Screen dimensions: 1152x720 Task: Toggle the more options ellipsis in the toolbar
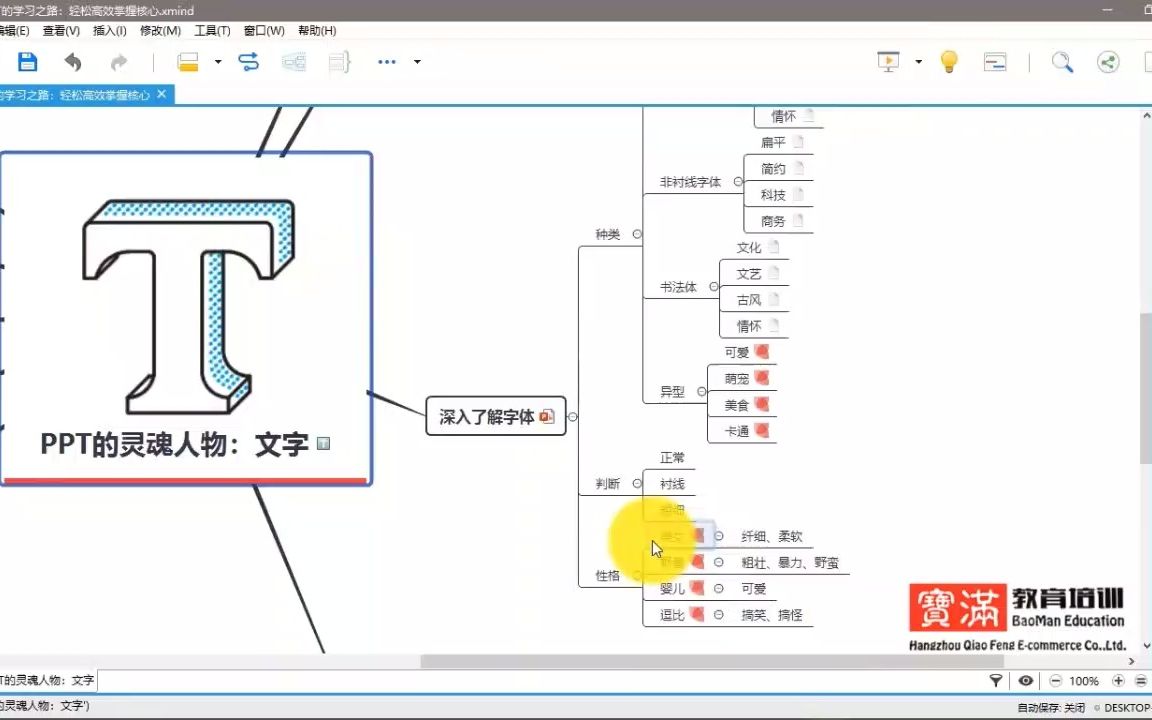pos(386,61)
